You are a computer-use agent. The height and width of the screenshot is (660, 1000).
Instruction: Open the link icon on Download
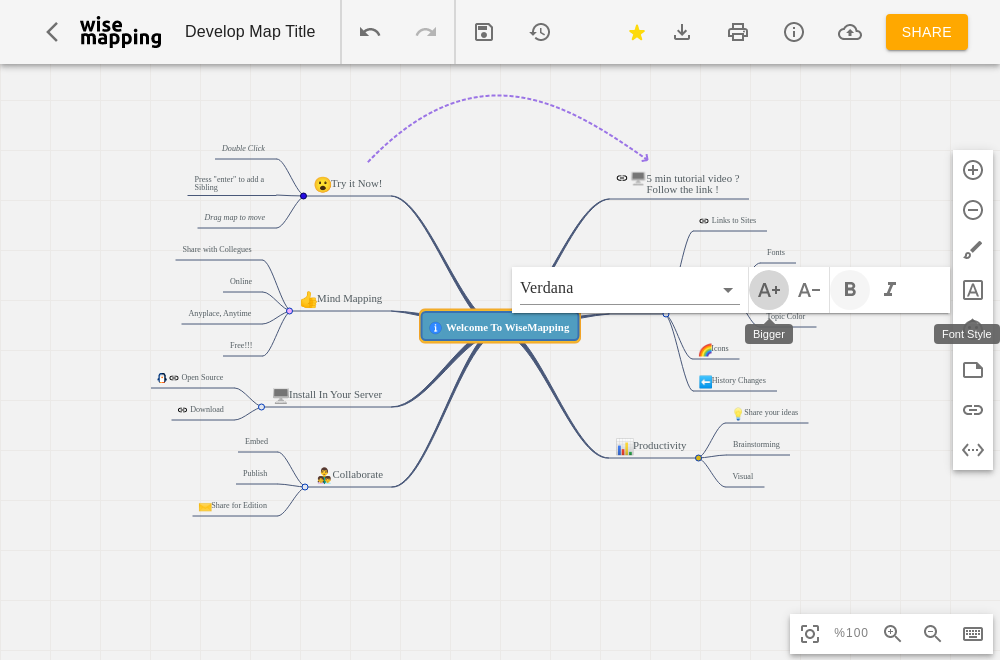(x=182, y=410)
